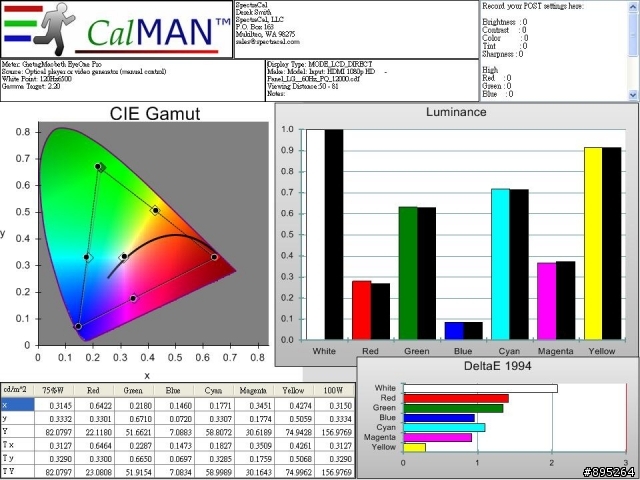
Task: Click the Gamma Target 2.20 text
Action: (x=31, y=87)
